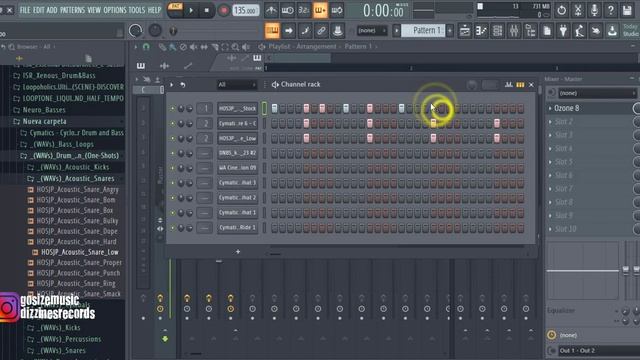Image resolution: width=640 pixels, height=360 pixels.
Task: Open the Out 1 - Out 2 output dropdown
Action: [x=599, y=351]
